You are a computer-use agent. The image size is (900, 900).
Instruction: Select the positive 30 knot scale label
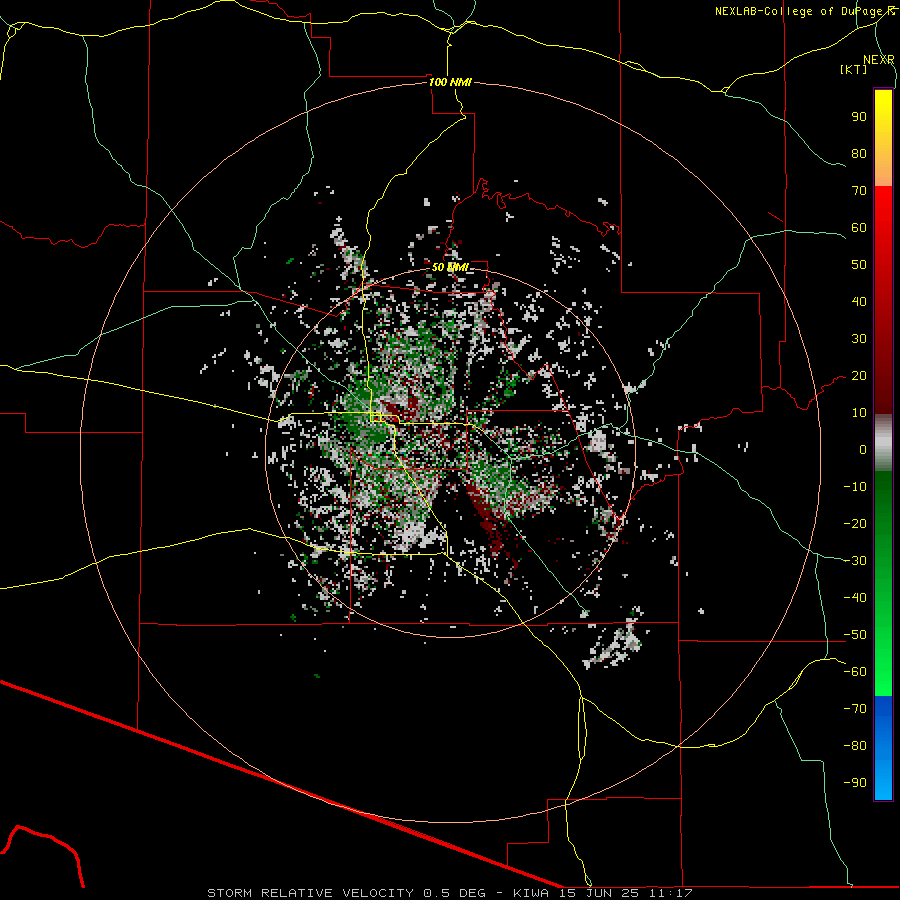[x=859, y=339]
